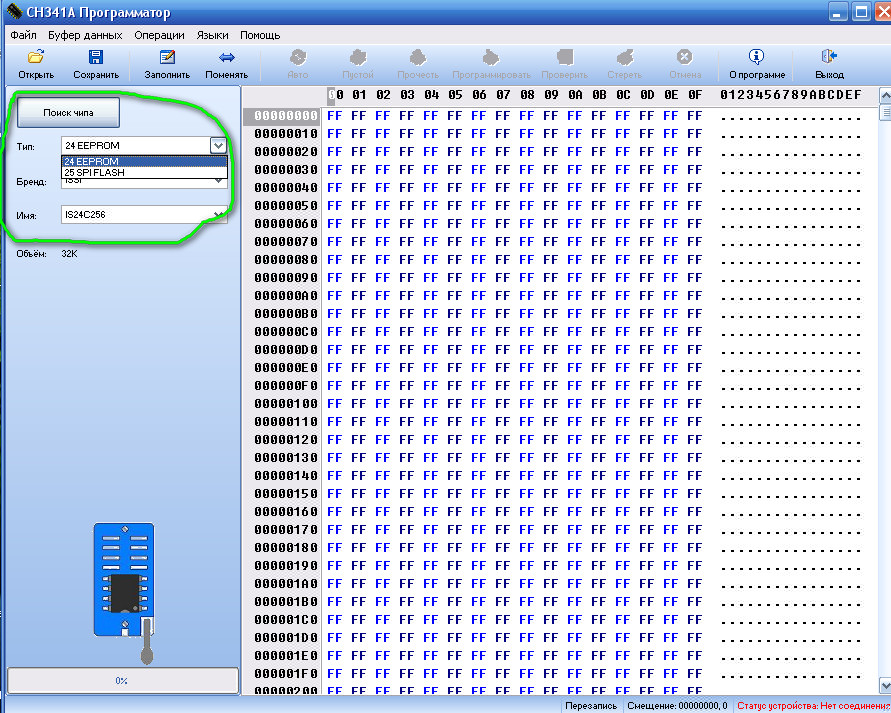The height and width of the screenshot is (713, 891).
Task: Select address row 00000010
Action: 285,134
